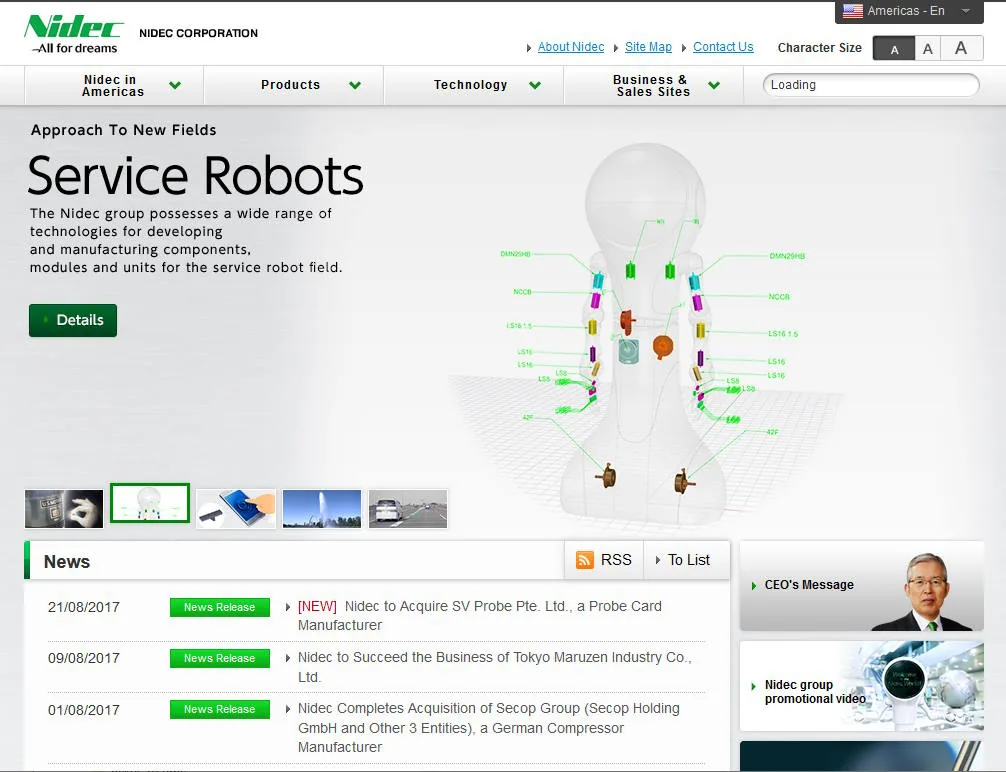Open the RSS text link

[x=616, y=560]
